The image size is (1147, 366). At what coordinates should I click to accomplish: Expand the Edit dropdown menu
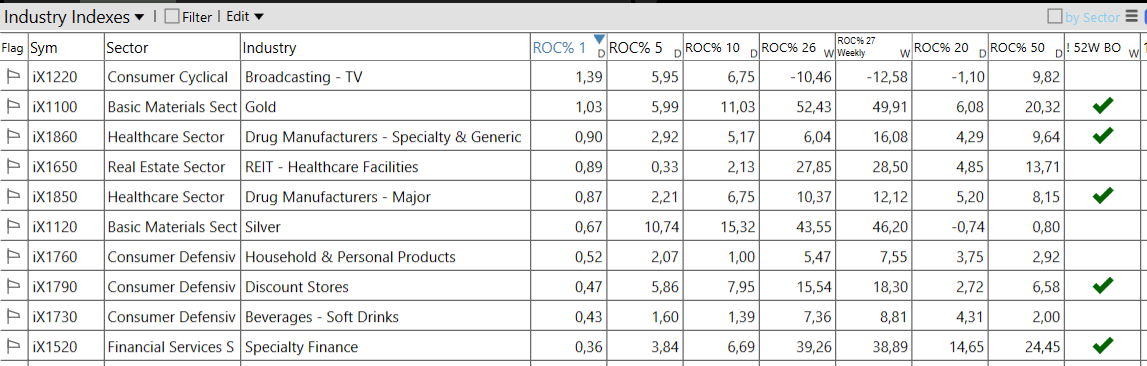coord(245,17)
